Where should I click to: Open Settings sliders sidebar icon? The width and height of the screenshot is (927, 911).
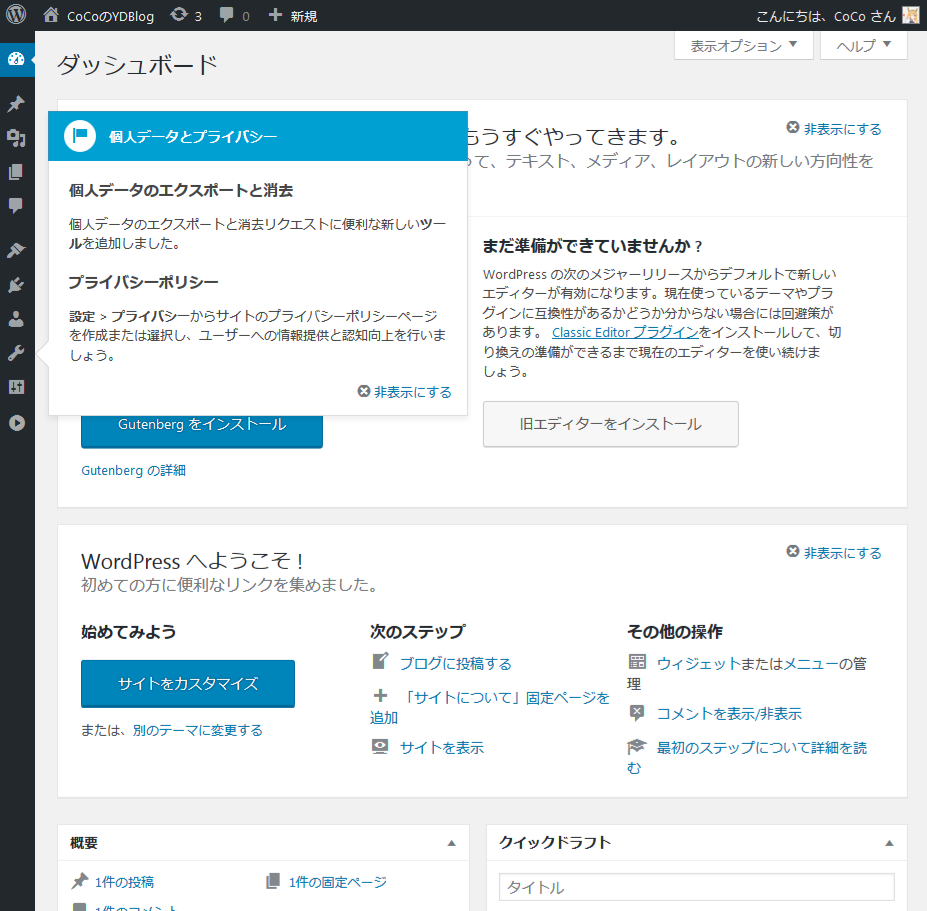point(17,388)
